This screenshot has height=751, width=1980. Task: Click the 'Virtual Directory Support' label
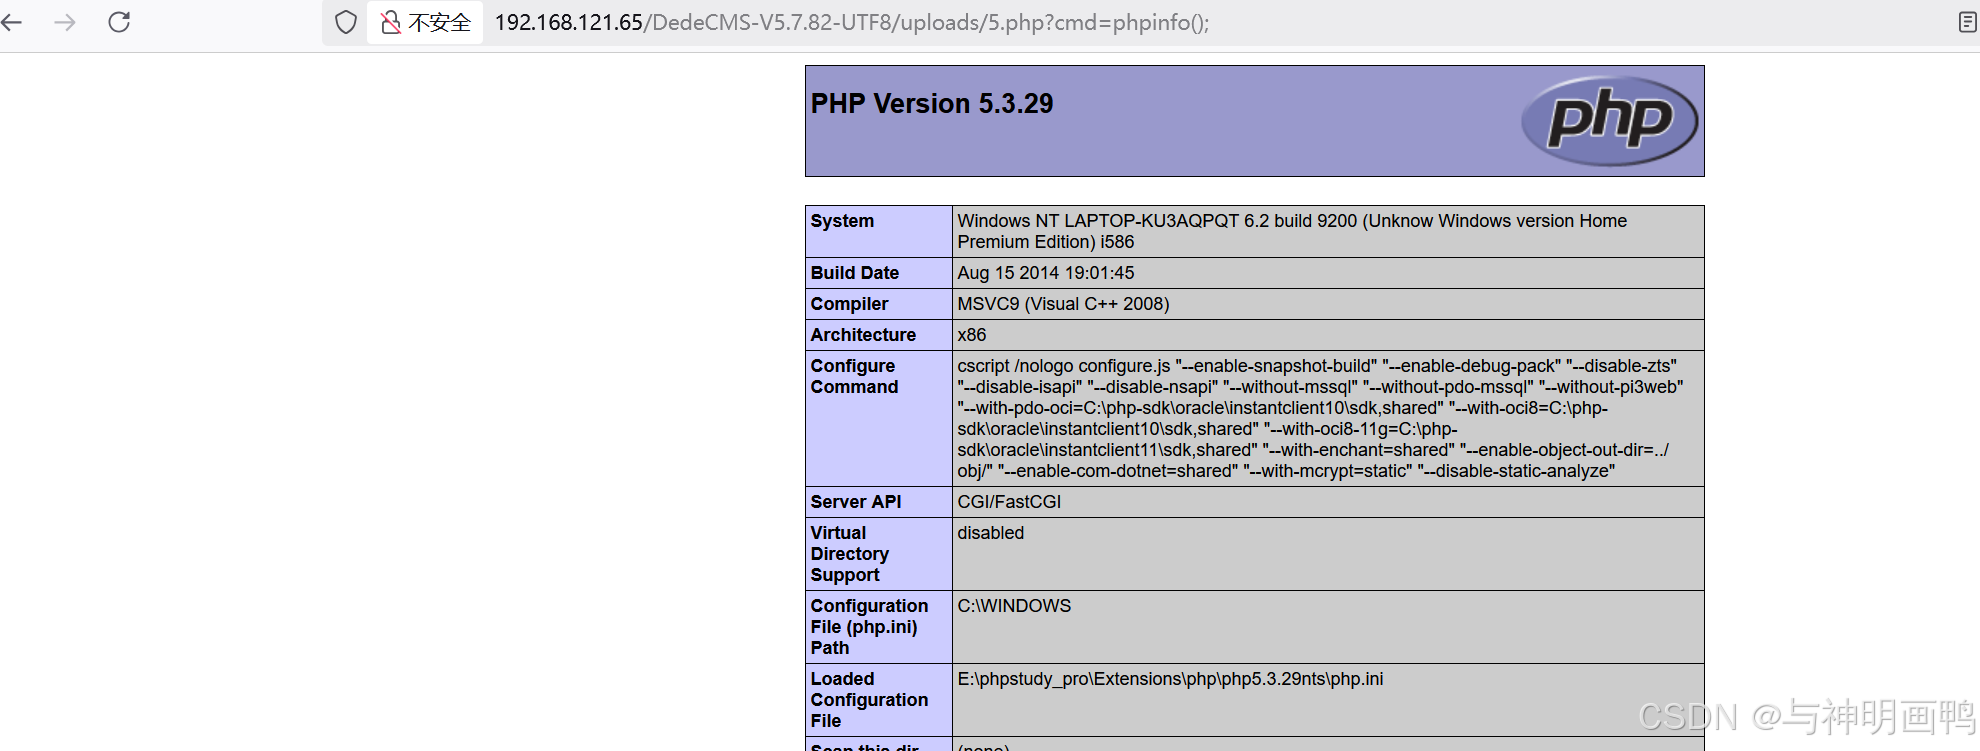tap(850, 554)
